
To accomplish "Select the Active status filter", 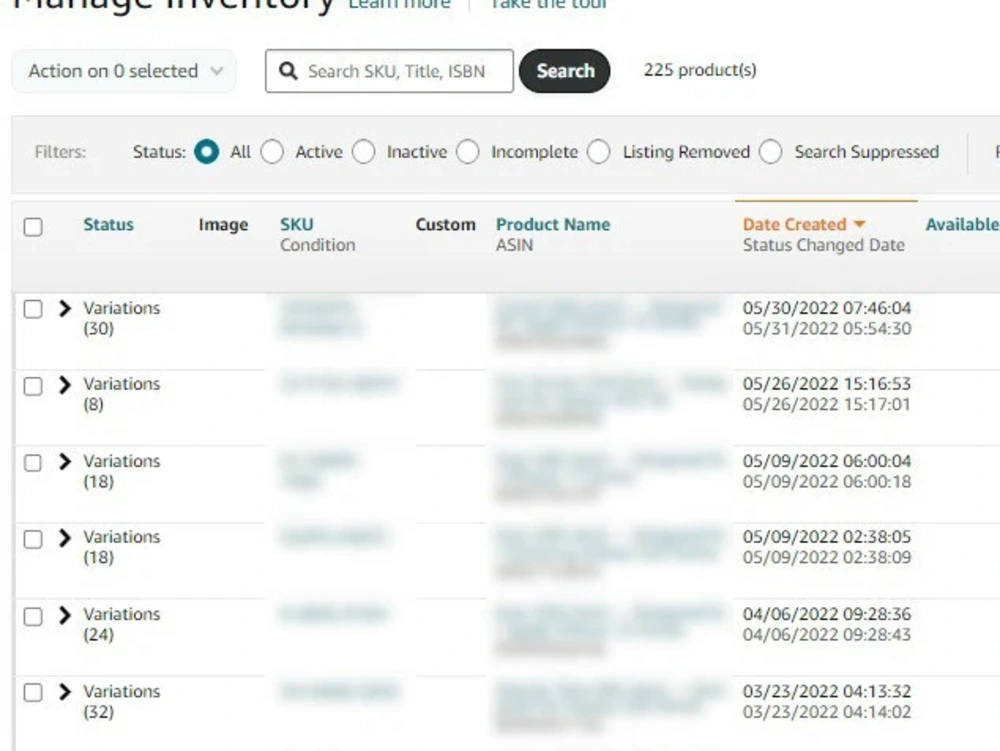I will pyautogui.click(x=272, y=152).
